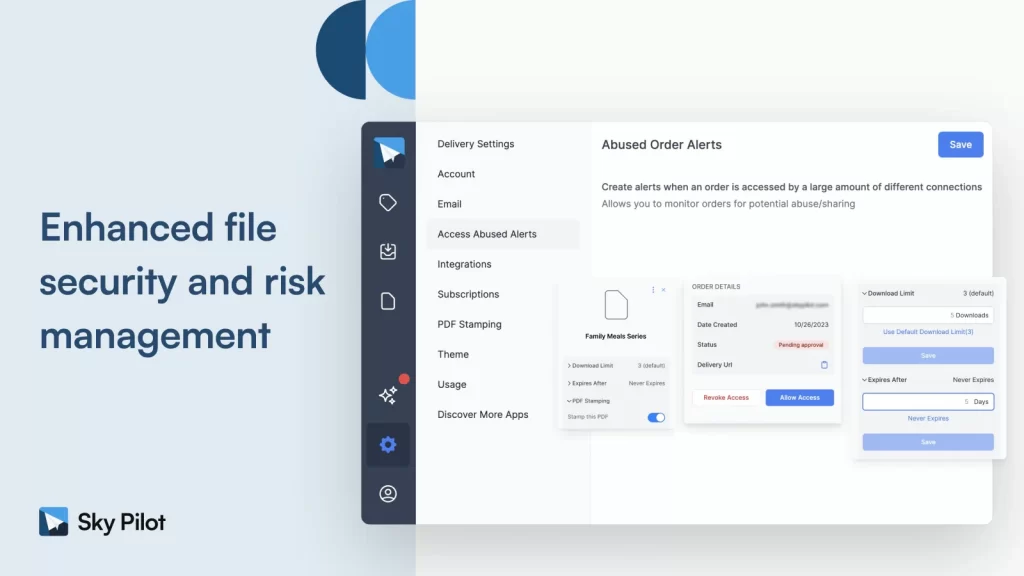Collapse the PDF Stamping section
Screen dimensions: 1024x576
[589, 401]
